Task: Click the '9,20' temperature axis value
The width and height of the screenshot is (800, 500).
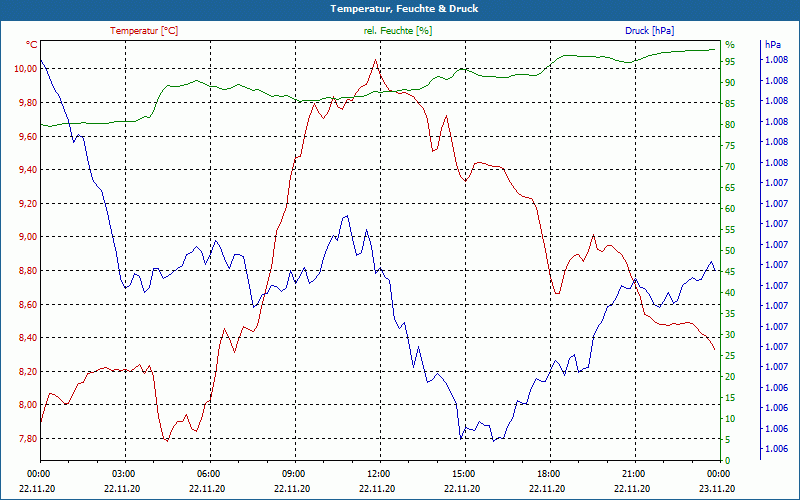Action: coord(28,204)
